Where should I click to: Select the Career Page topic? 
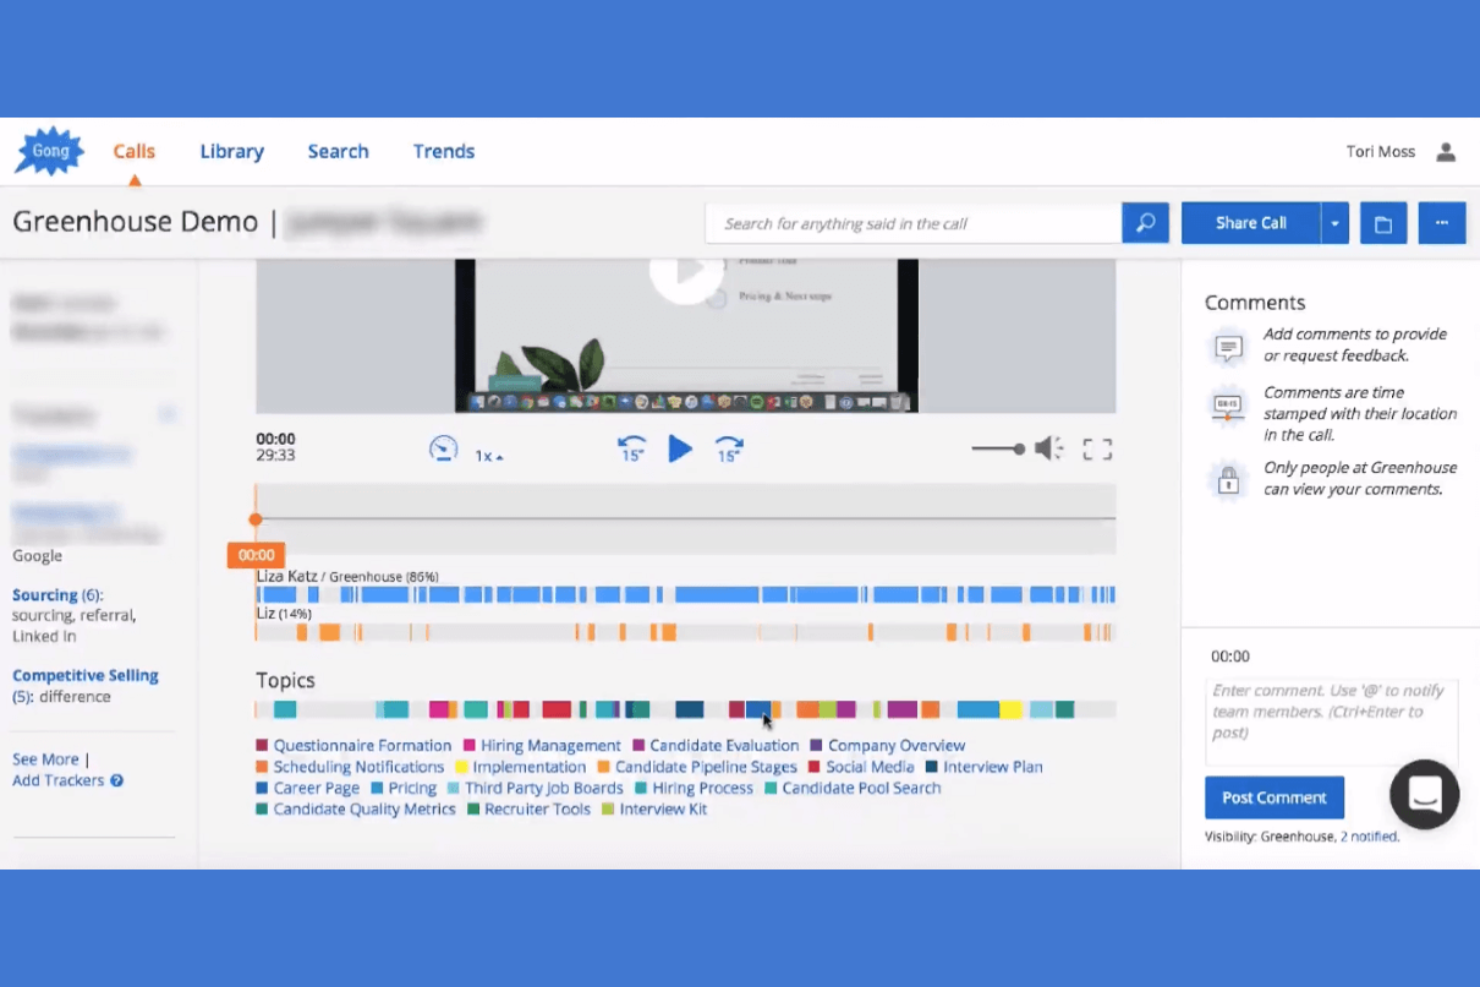[x=307, y=788]
